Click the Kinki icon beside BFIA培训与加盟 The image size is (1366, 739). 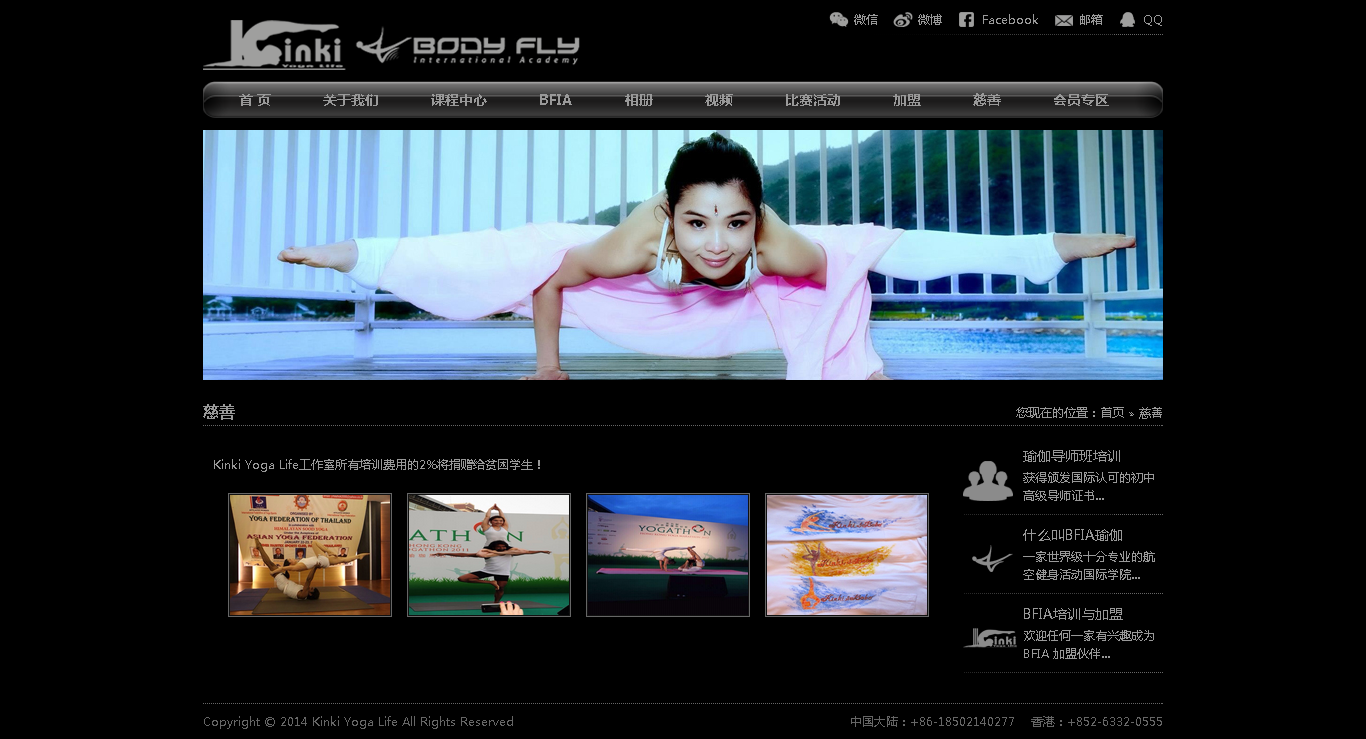[x=990, y=638]
